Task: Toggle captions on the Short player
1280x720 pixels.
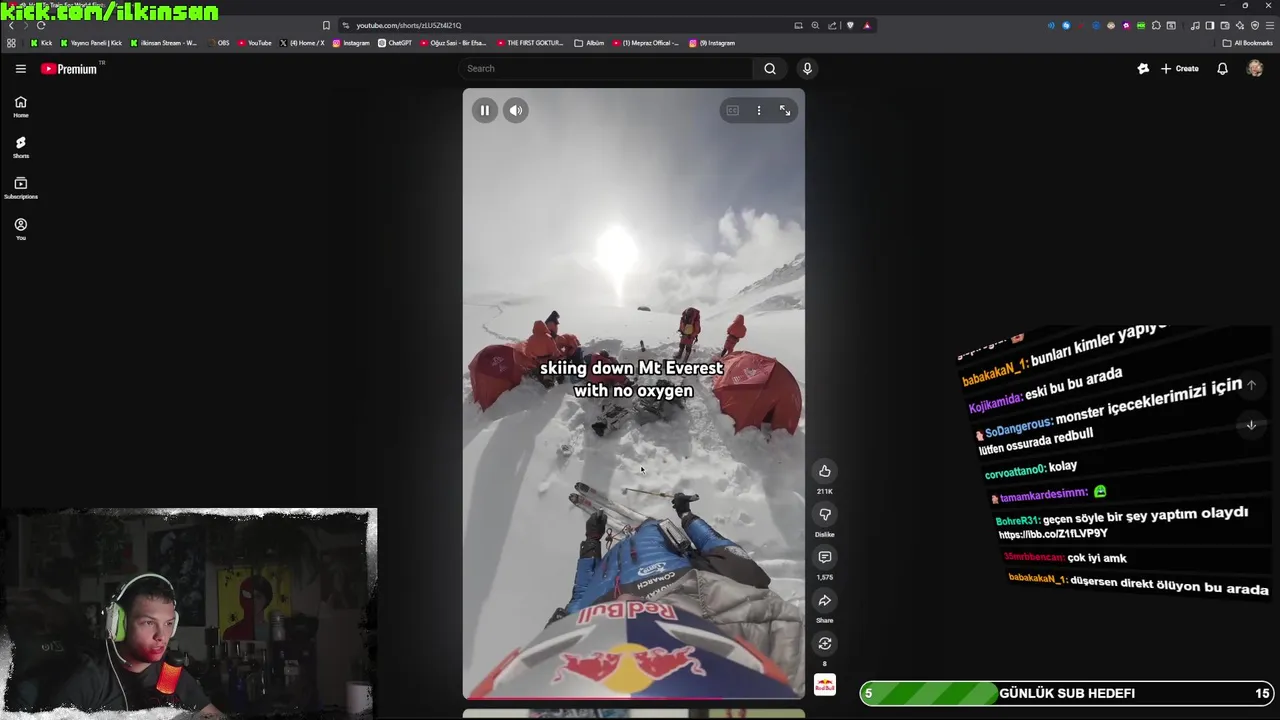Action: tap(733, 111)
